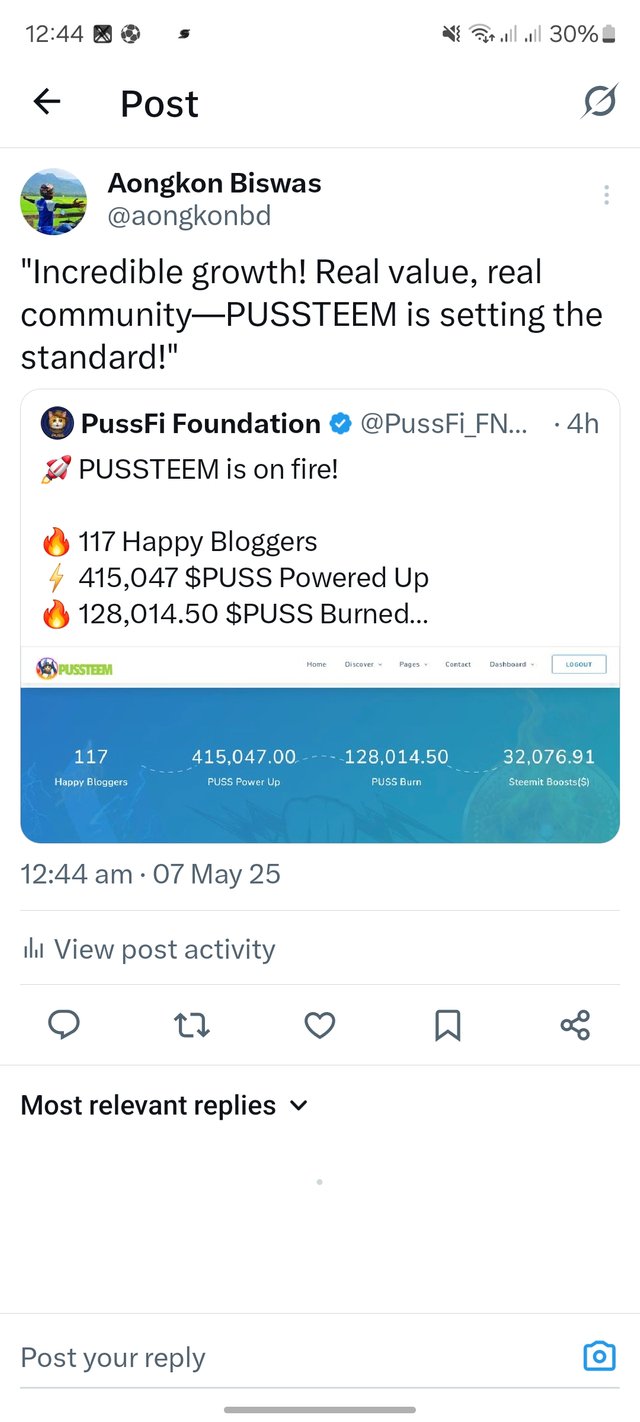Screen dimensions: 640x1422
Task: Expand Most relevant replies dropdown
Action: [x=165, y=1105]
